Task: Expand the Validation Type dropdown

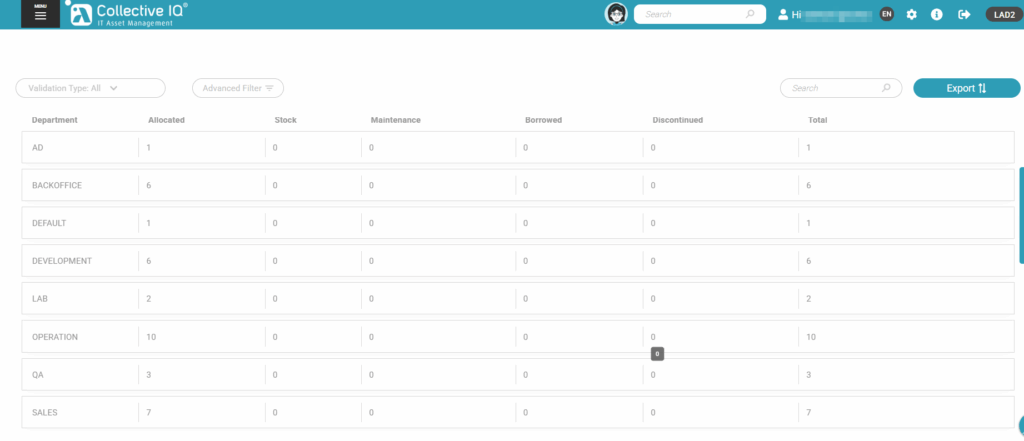Action: point(90,88)
